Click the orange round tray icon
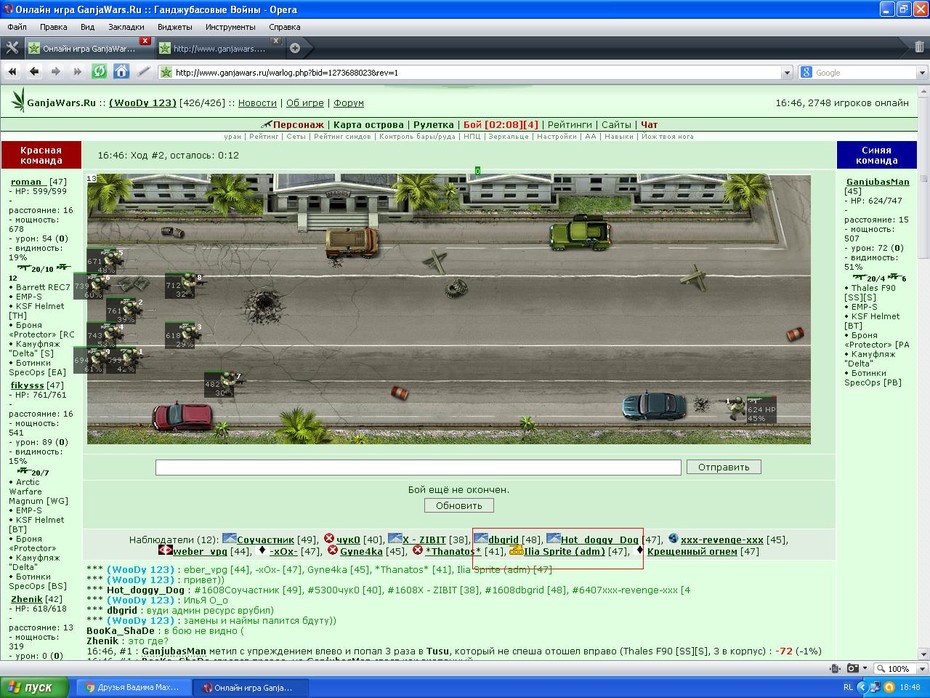Image resolution: width=930 pixels, height=698 pixels. (888, 687)
